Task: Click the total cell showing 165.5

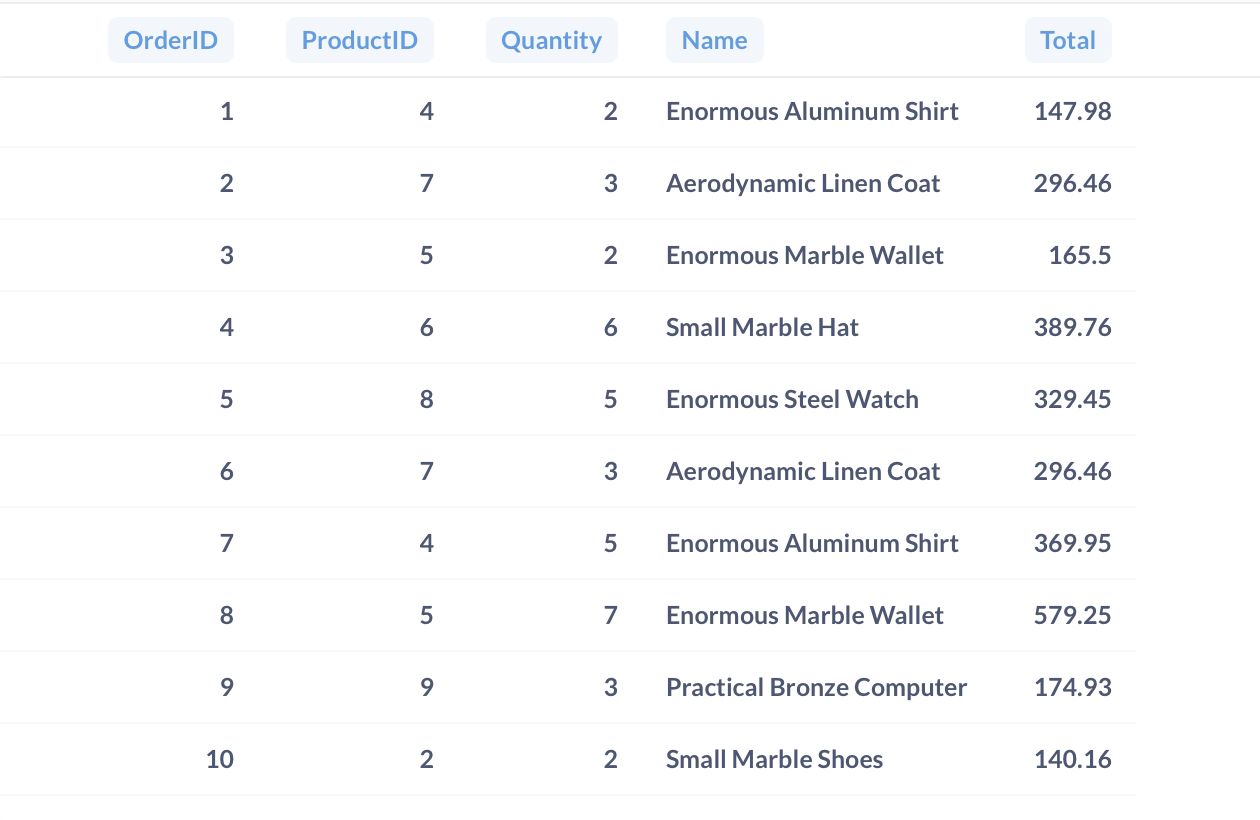Action: (1079, 256)
